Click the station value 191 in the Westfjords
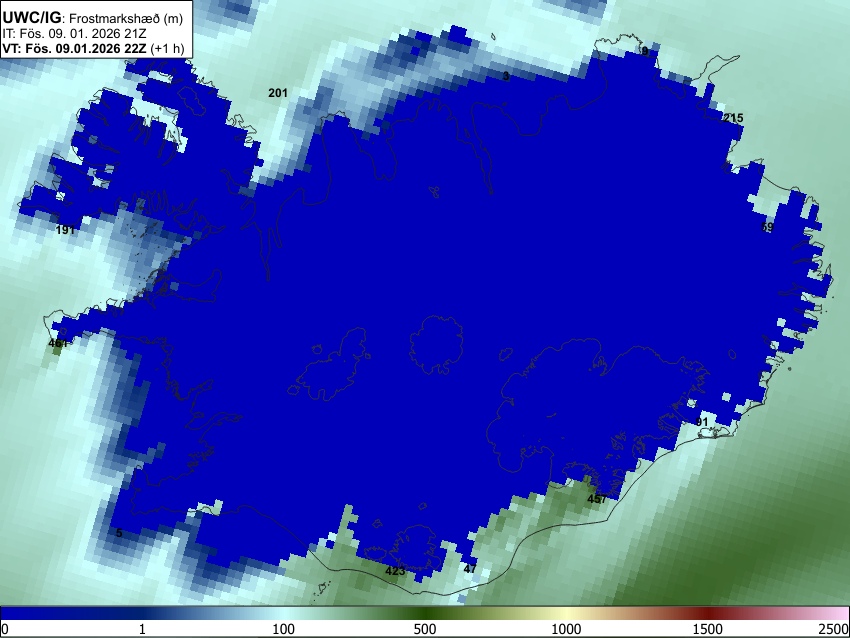Screen dimensions: 850x638 (65, 230)
